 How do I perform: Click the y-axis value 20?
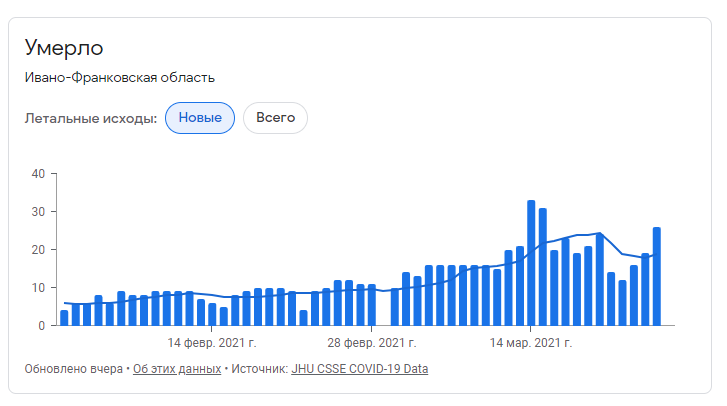point(39,250)
